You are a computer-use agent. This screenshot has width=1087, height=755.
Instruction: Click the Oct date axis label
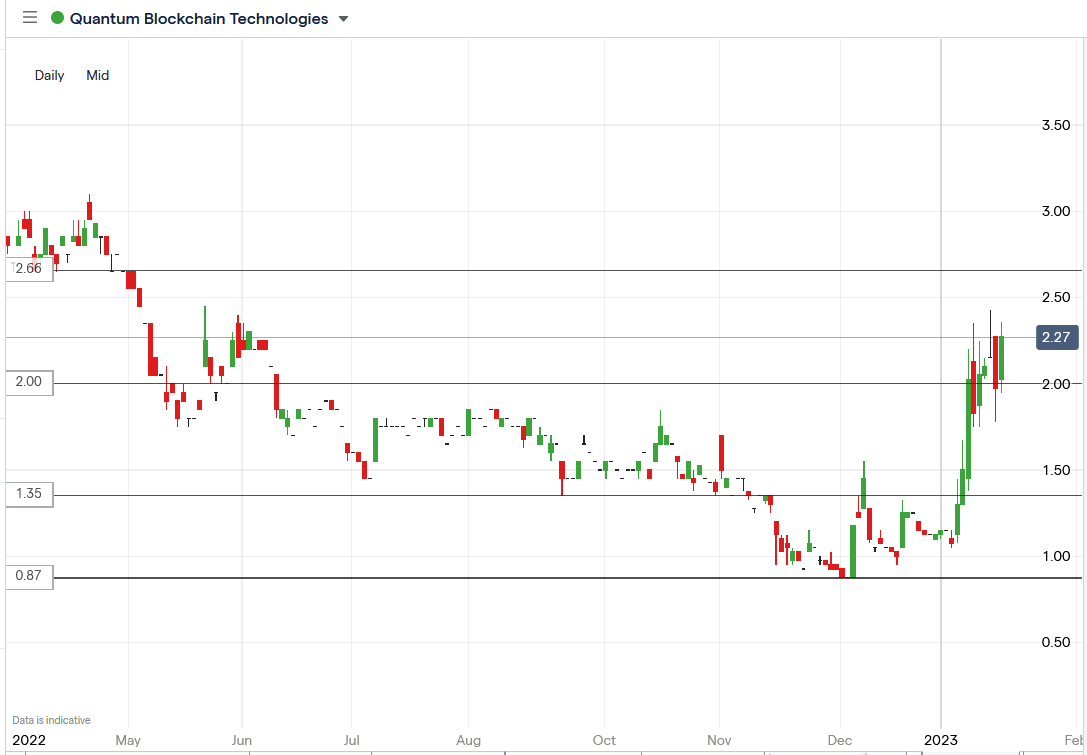pos(605,740)
